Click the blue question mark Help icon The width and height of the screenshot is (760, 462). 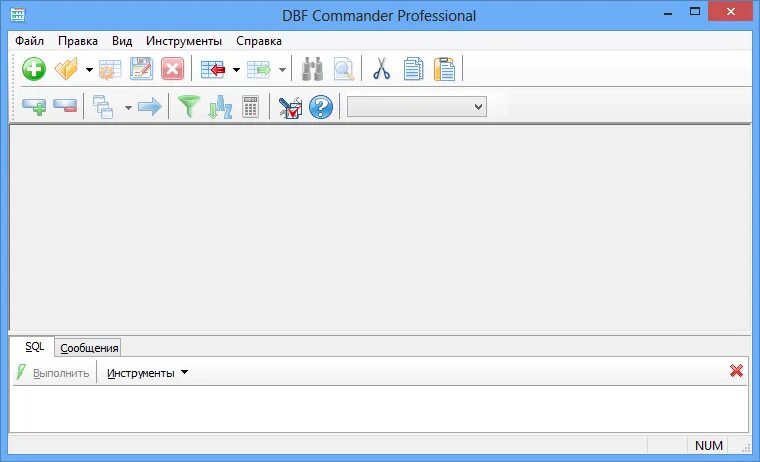tap(321, 107)
